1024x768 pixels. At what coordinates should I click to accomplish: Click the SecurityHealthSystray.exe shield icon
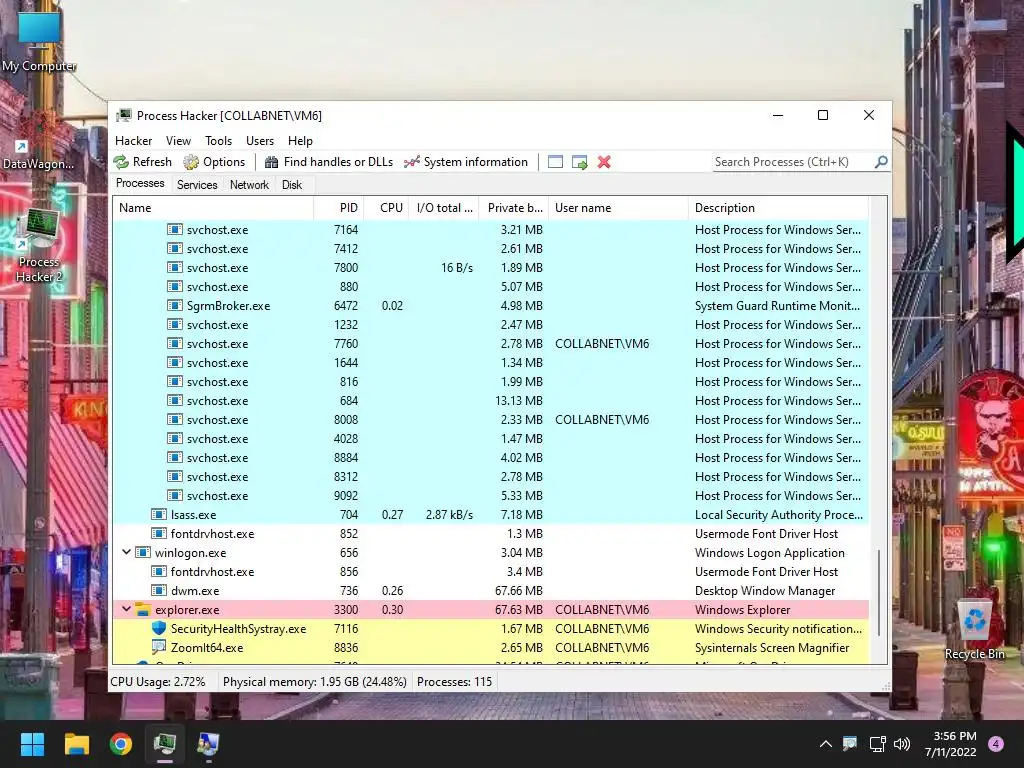click(159, 628)
